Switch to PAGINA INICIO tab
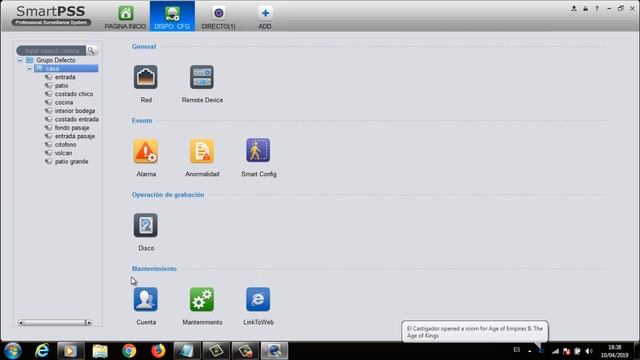Screen dimensions: 640x360 coord(125,17)
